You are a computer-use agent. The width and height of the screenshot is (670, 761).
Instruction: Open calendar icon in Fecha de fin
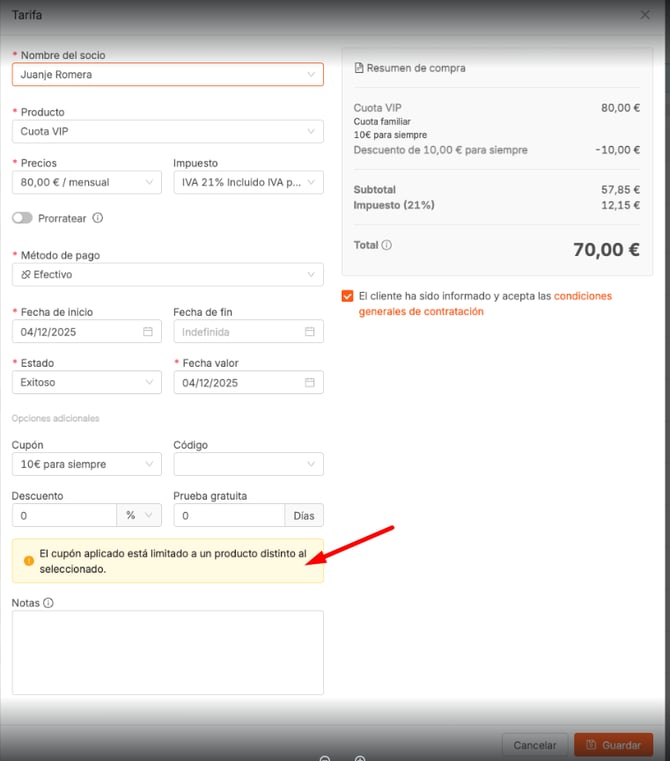[310, 332]
